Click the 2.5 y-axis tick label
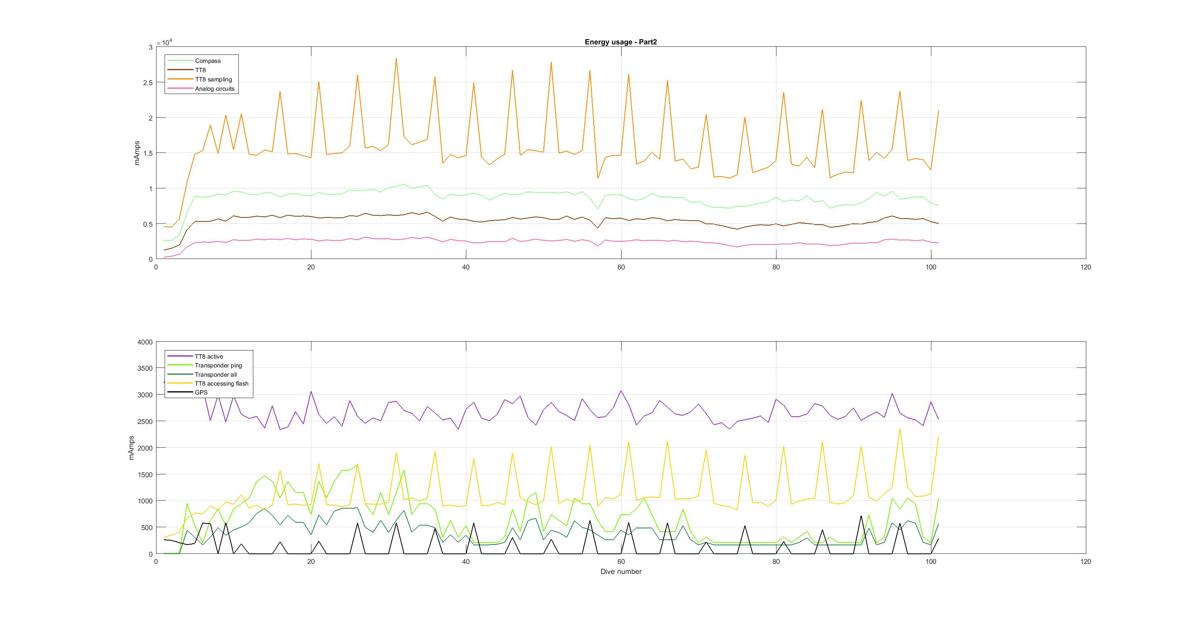The height and width of the screenshot is (622, 1200). click(148, 83)
